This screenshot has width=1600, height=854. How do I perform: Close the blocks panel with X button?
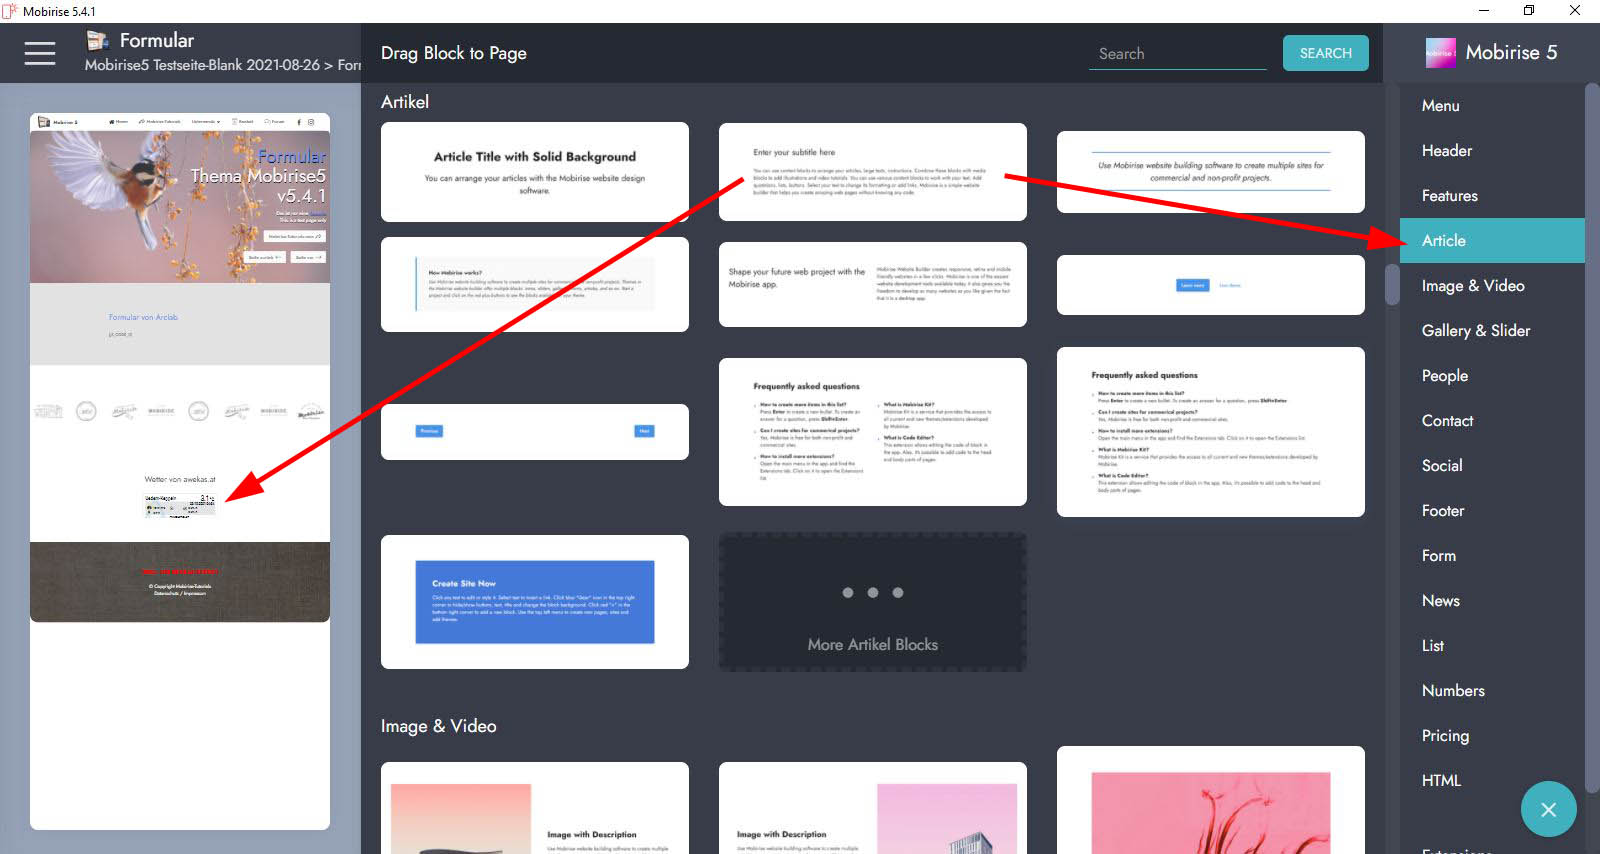tap(1548, 809)
